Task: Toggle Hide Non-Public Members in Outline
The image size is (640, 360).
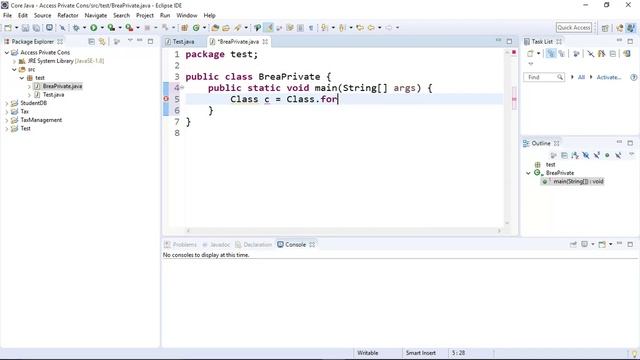Action: click(607, 155)
